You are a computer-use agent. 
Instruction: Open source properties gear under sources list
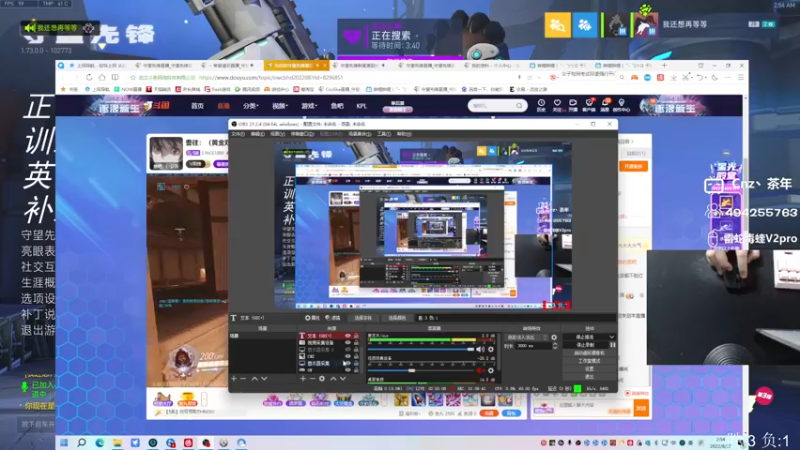tap(322, 379)
